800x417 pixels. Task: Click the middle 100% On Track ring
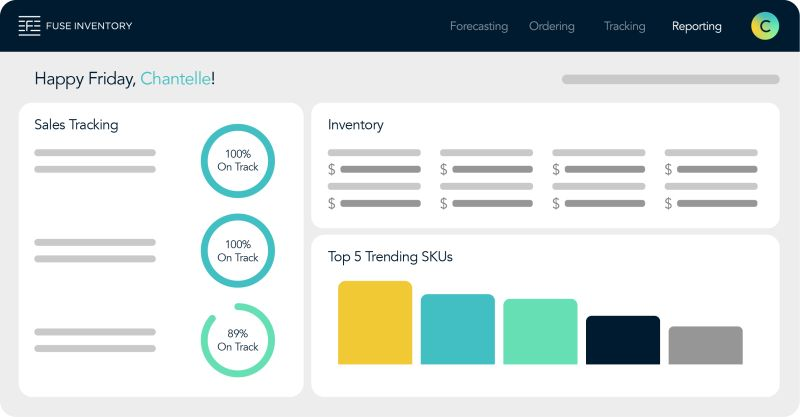[x=238, y=251]
